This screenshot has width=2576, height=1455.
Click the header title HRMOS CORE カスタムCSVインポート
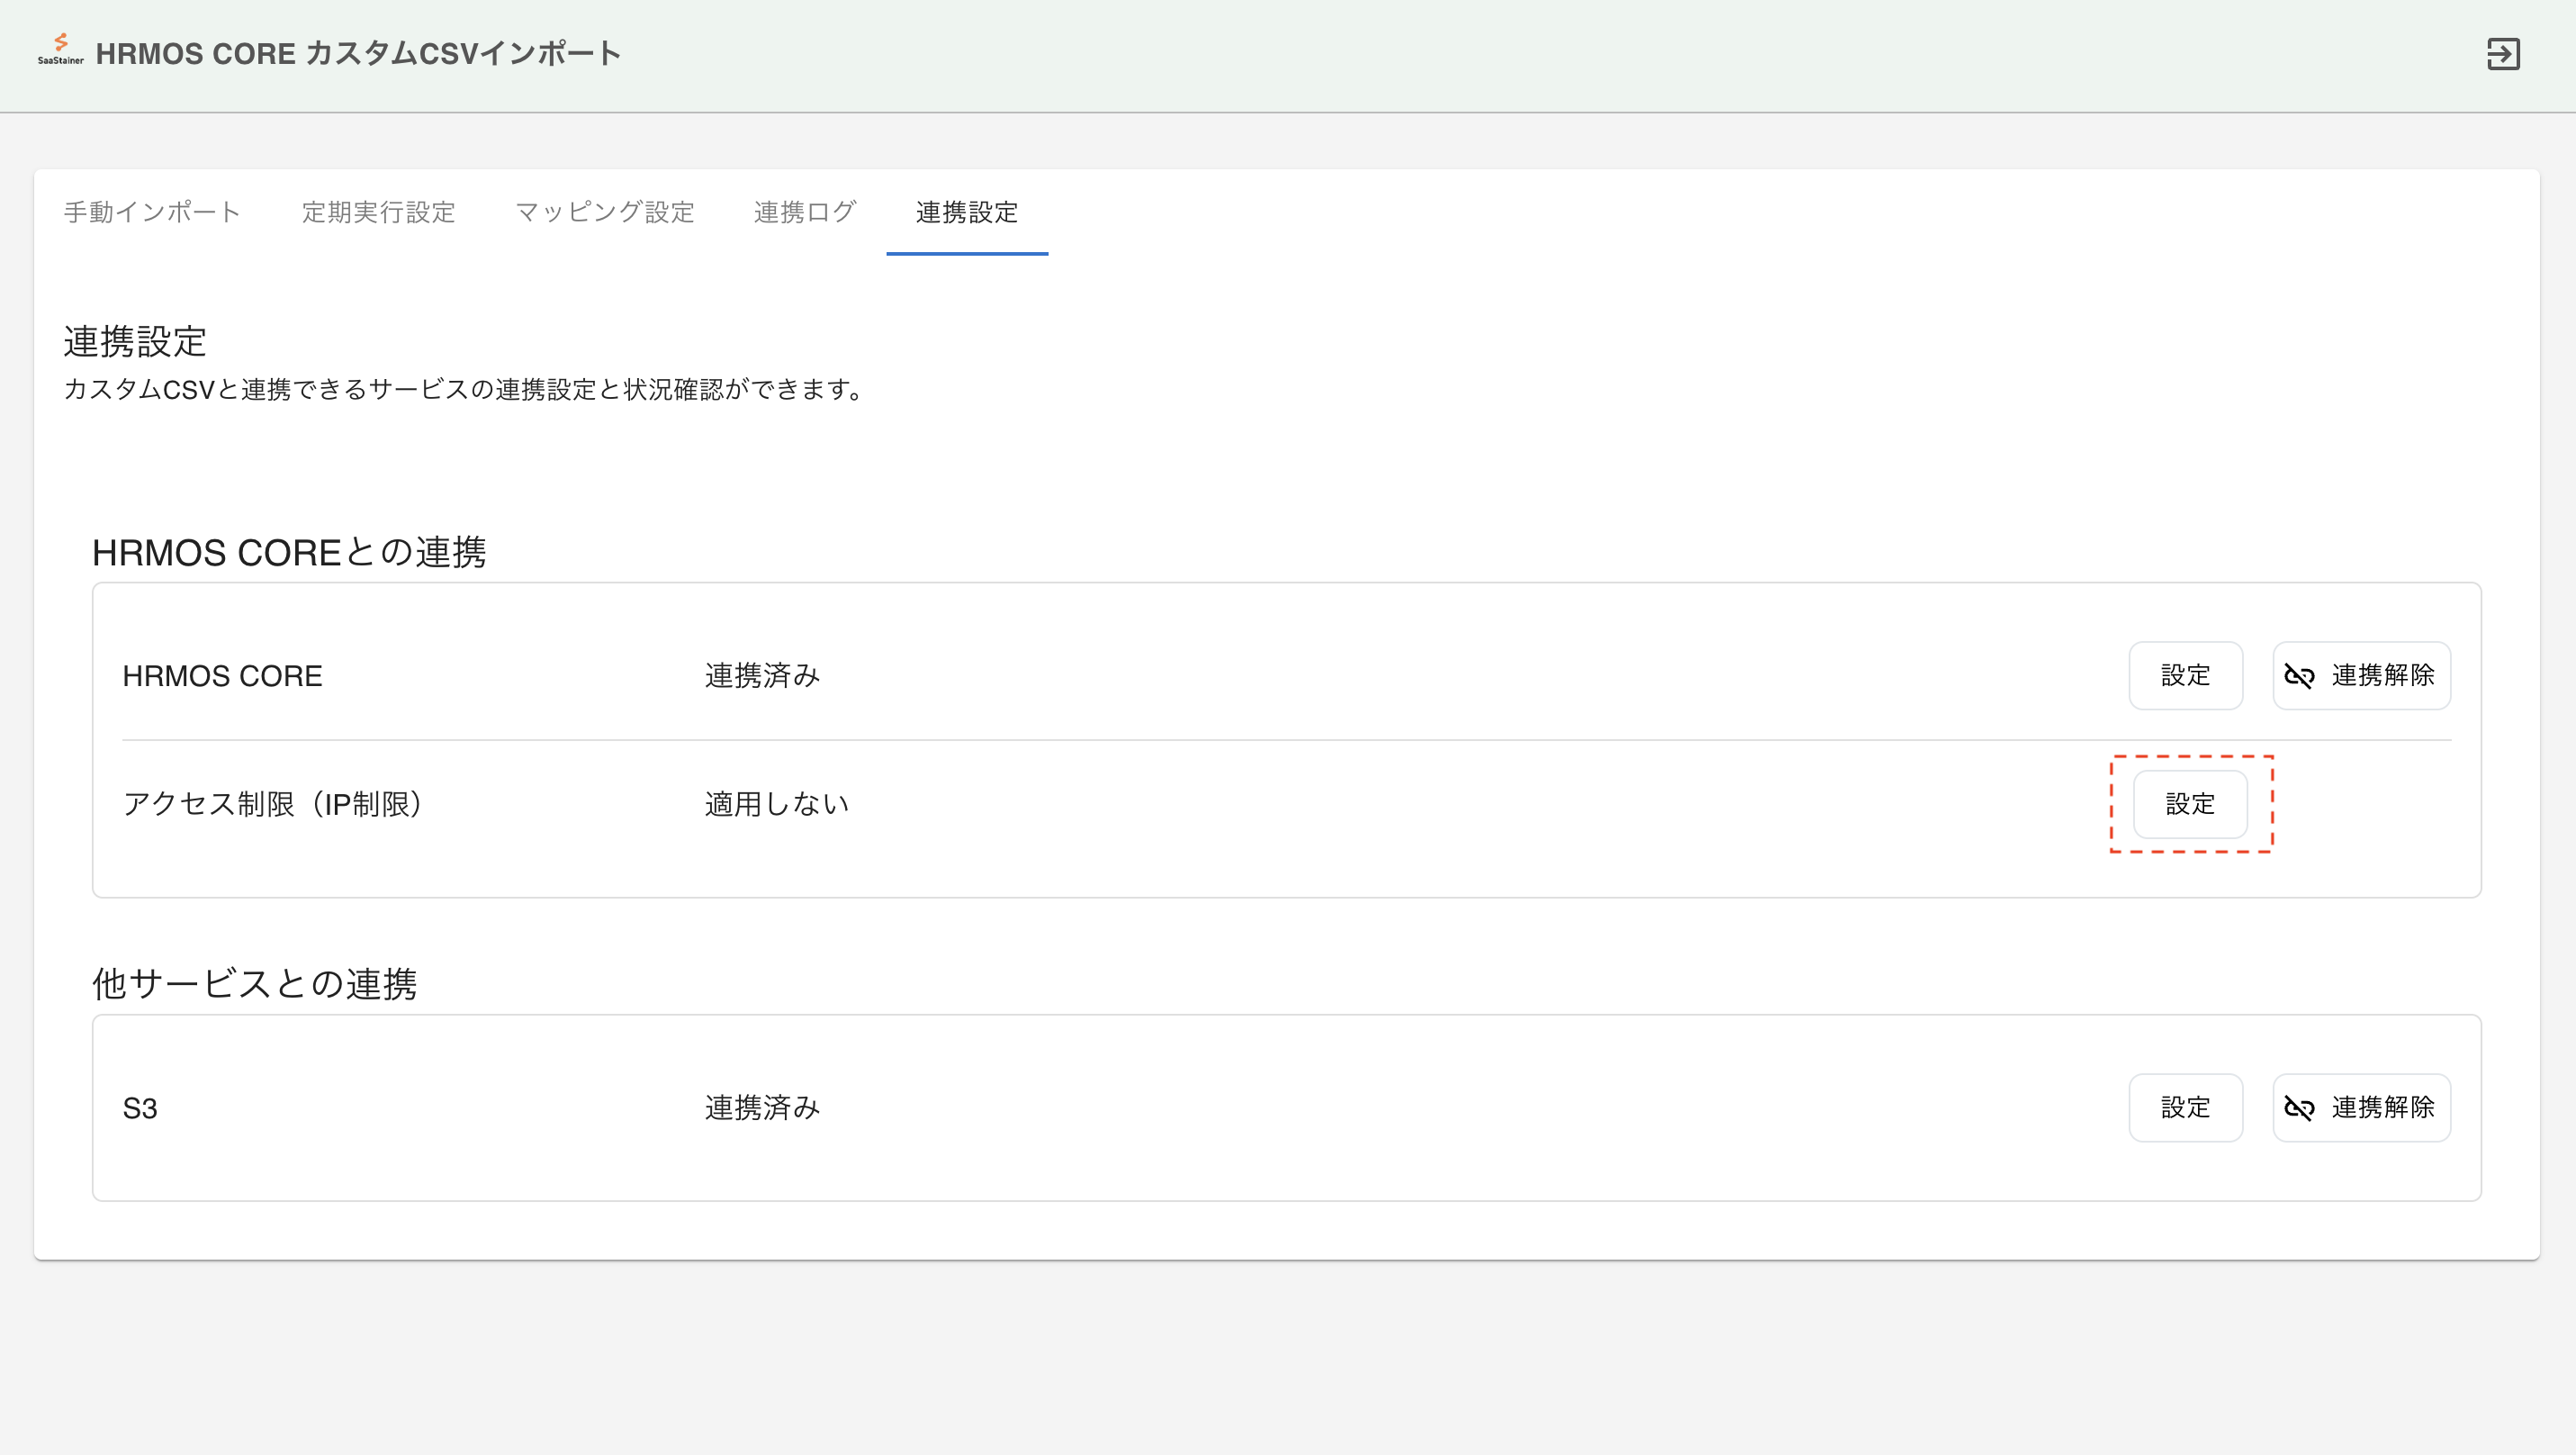[x=358, y=54]
